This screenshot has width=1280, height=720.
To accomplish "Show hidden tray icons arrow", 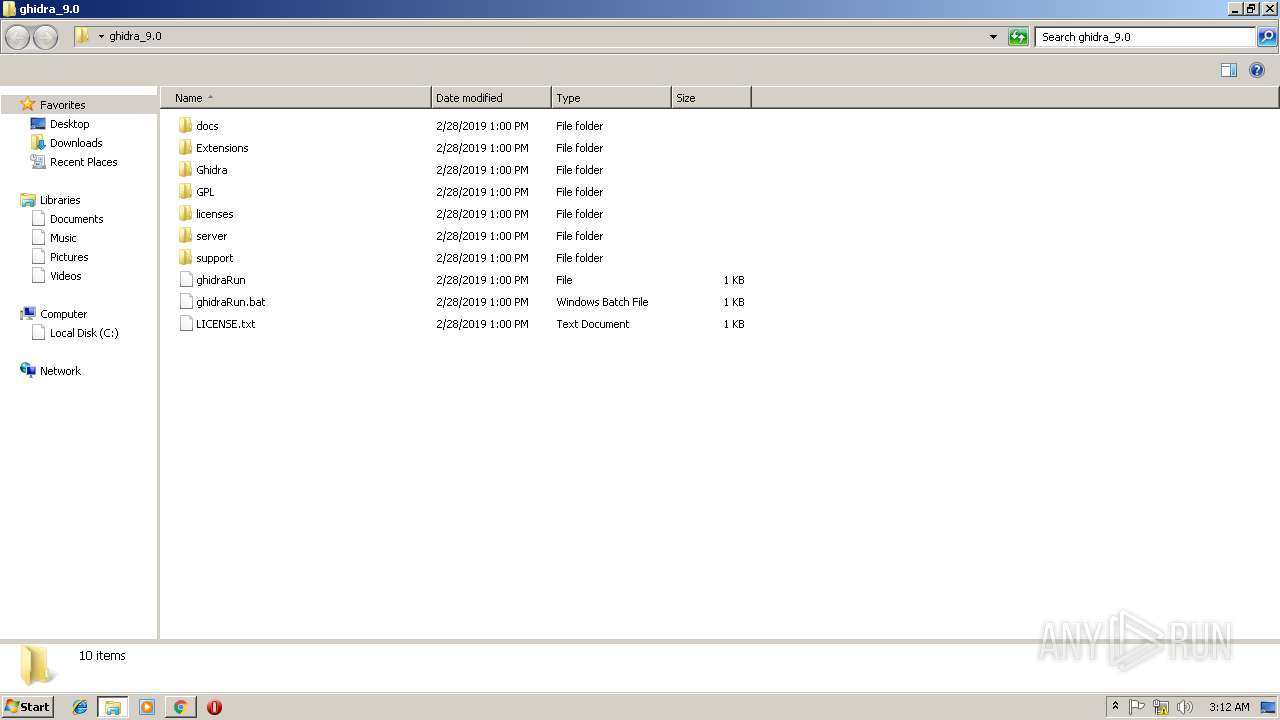I will pyautogui.click(x=1116, y=707).
